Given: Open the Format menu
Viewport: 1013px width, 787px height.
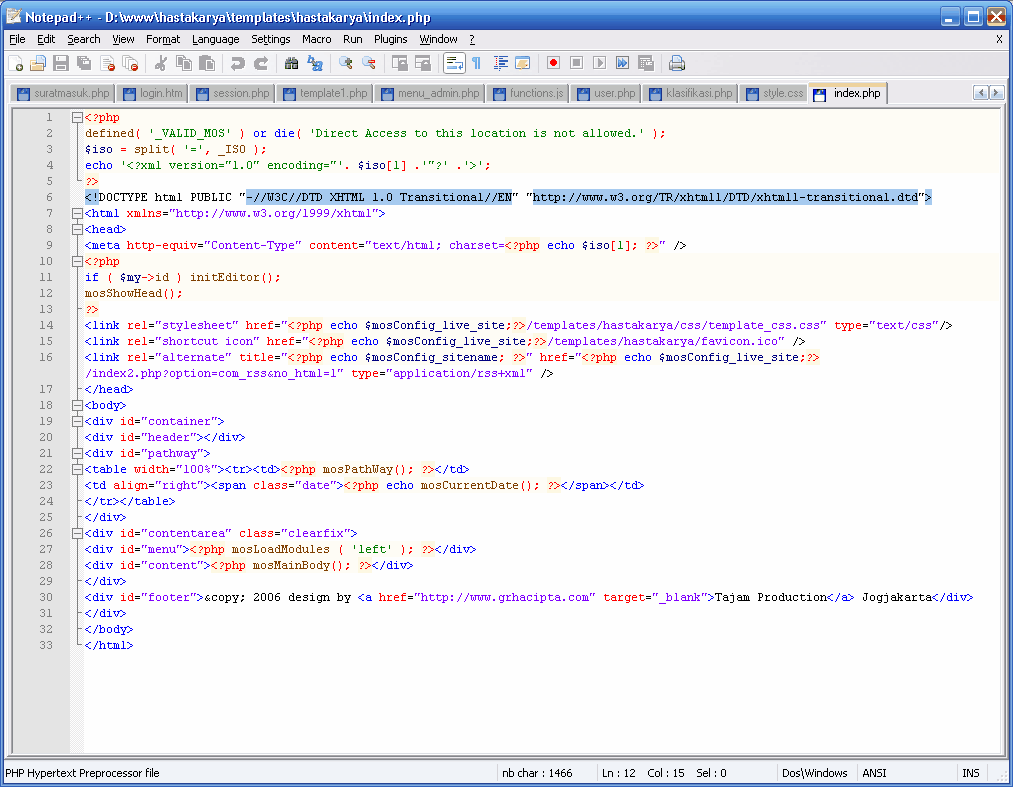Looking at the screenshot, I should point(163,39).
